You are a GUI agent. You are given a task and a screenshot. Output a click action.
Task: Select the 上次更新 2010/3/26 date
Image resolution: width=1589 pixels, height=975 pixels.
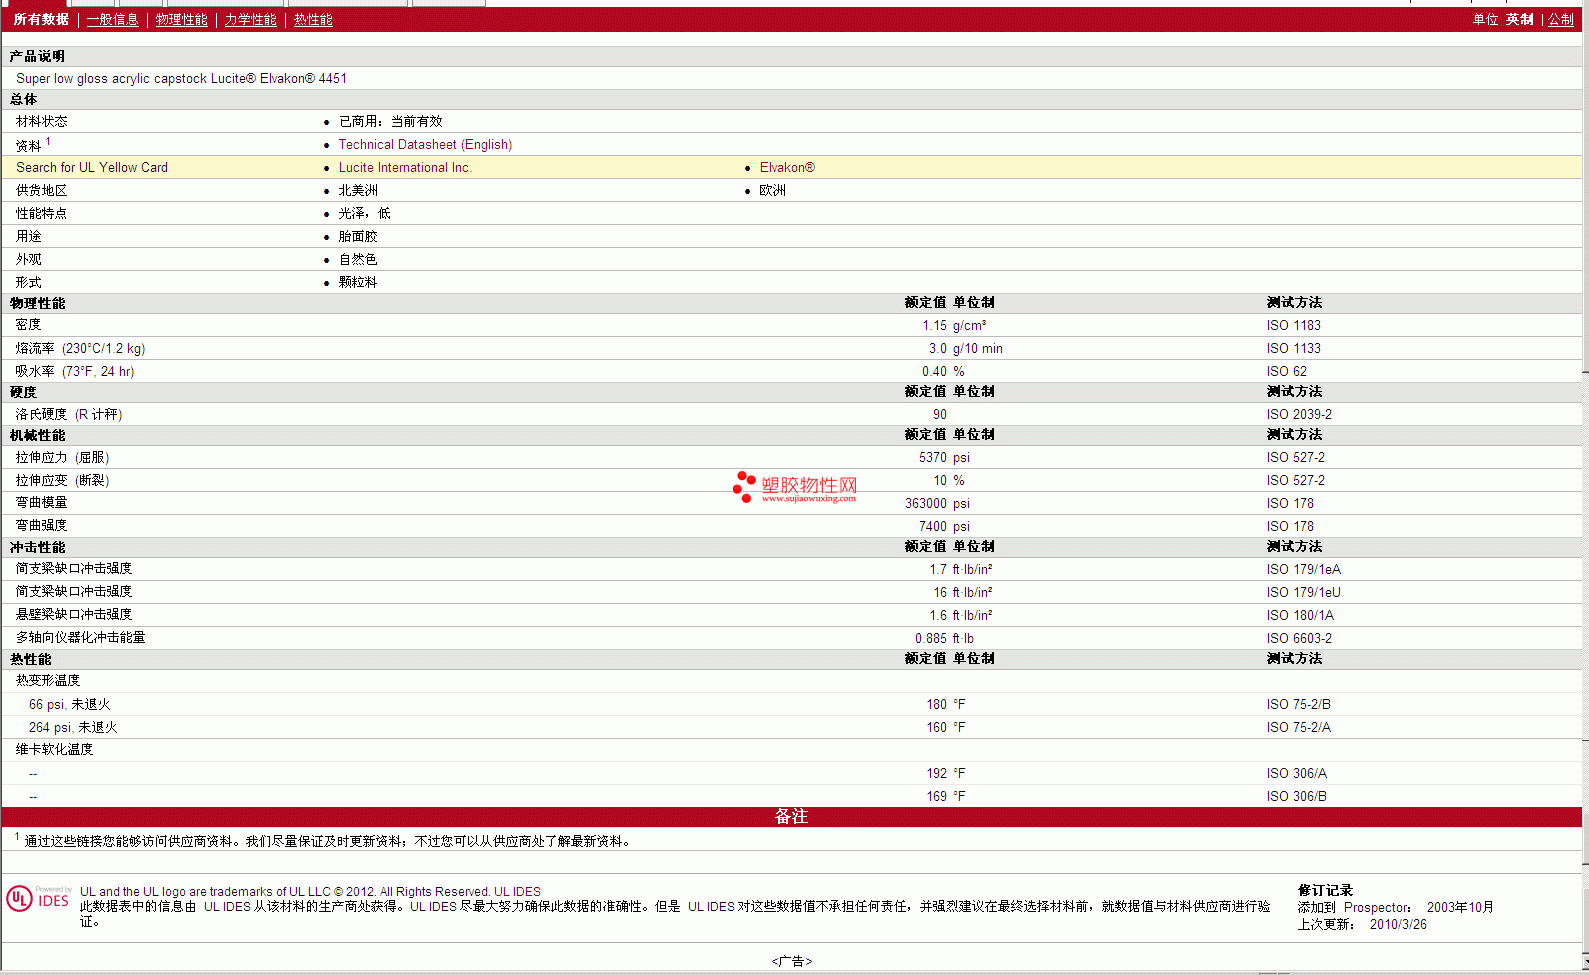point(1362,925)
